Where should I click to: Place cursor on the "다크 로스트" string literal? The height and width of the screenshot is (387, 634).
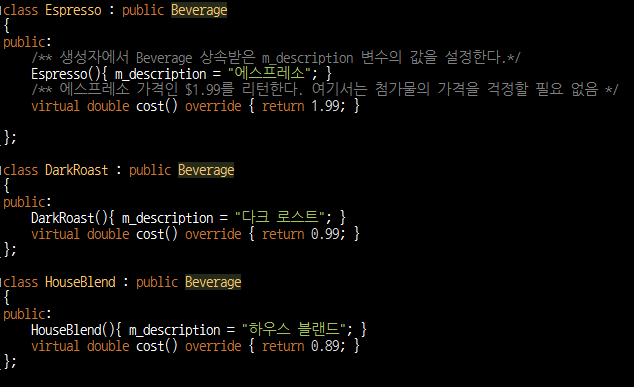click(x=280, y=218)
